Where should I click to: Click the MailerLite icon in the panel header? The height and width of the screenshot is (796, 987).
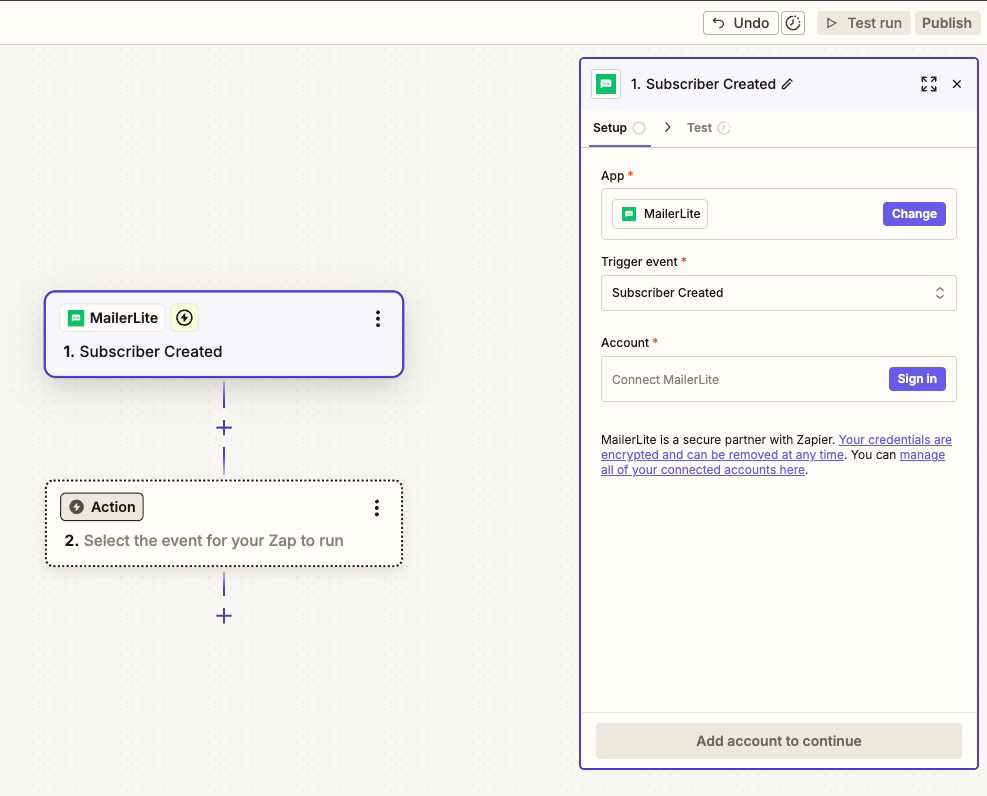tap(605, 84)
